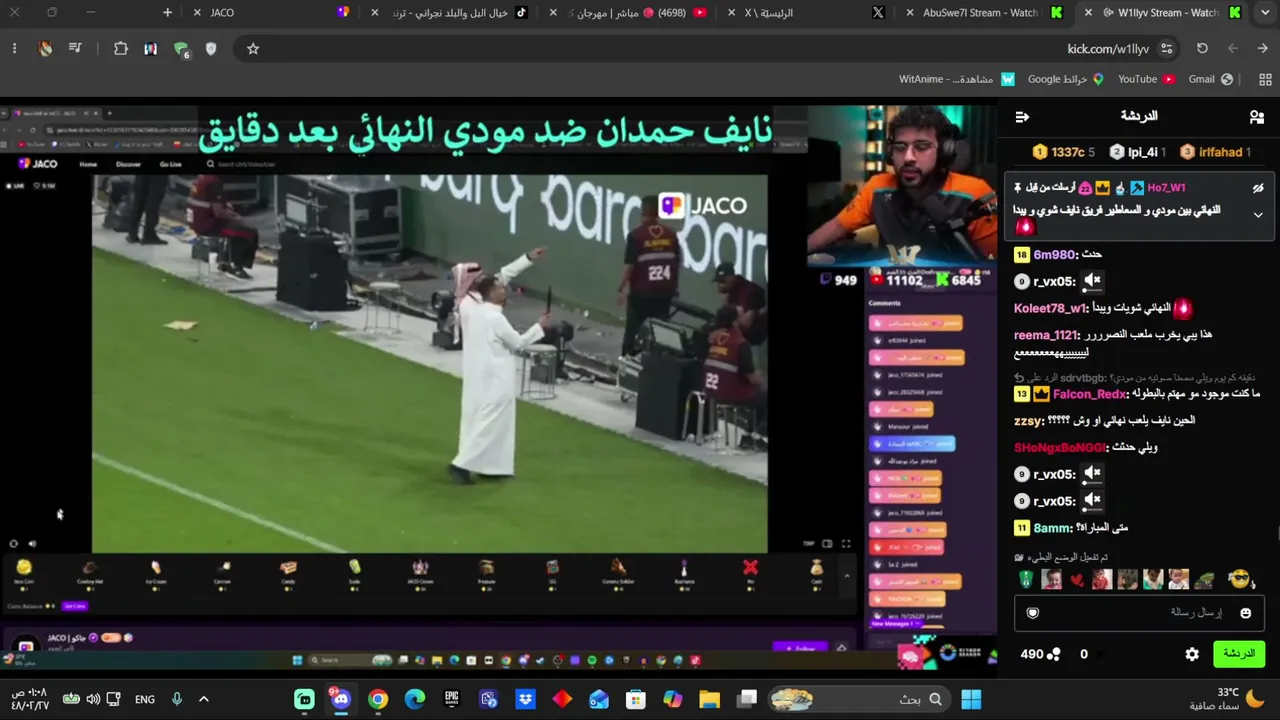Open the Google Maps bookmark
Viewport: 1280px width, 720px height.
click(x=1065, y=79)
